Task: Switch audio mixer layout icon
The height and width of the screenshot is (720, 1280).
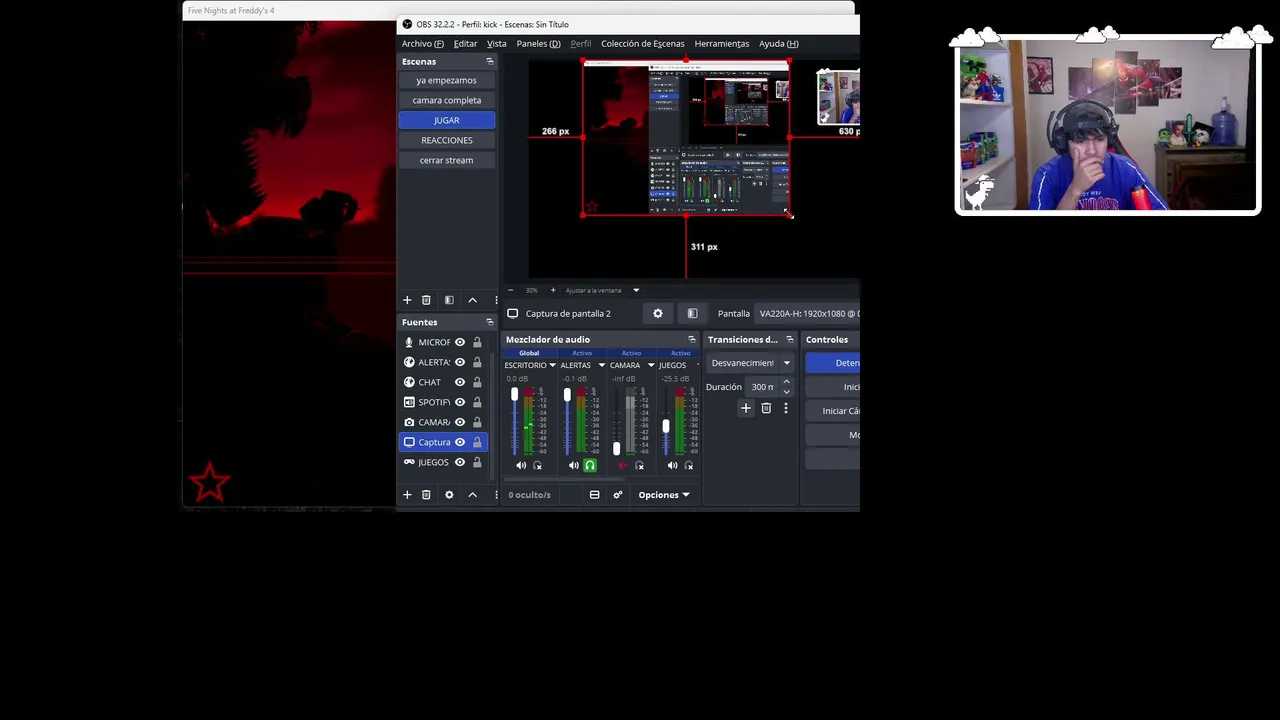Action: click(594, 495)
